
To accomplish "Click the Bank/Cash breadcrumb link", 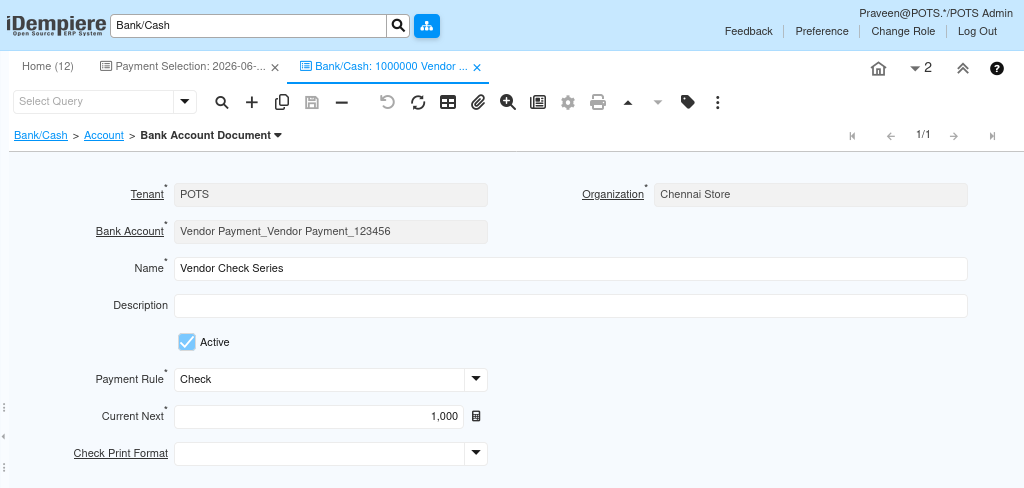I will [x=40, y=135].
